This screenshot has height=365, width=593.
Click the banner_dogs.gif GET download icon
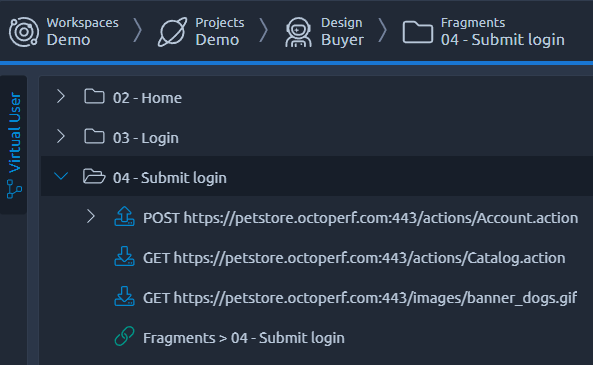click(124, 297)
